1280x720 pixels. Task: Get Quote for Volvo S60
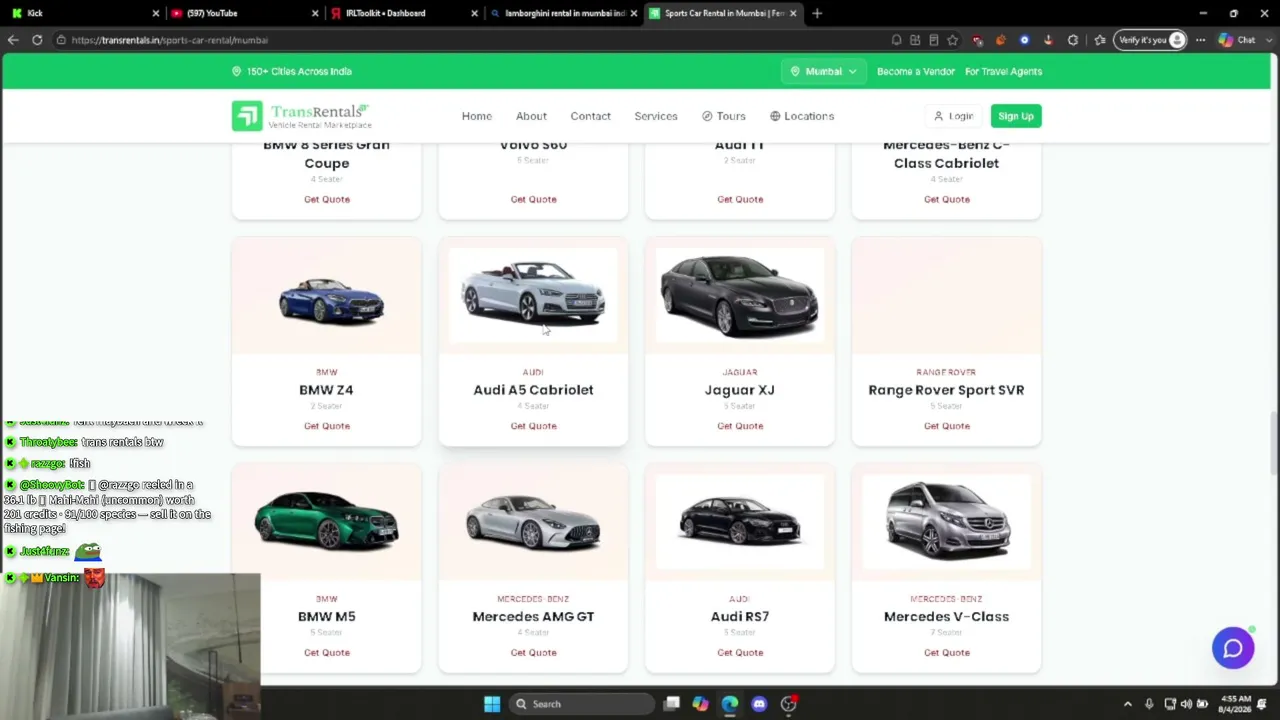pyautogui.click(x=533, y=199)
